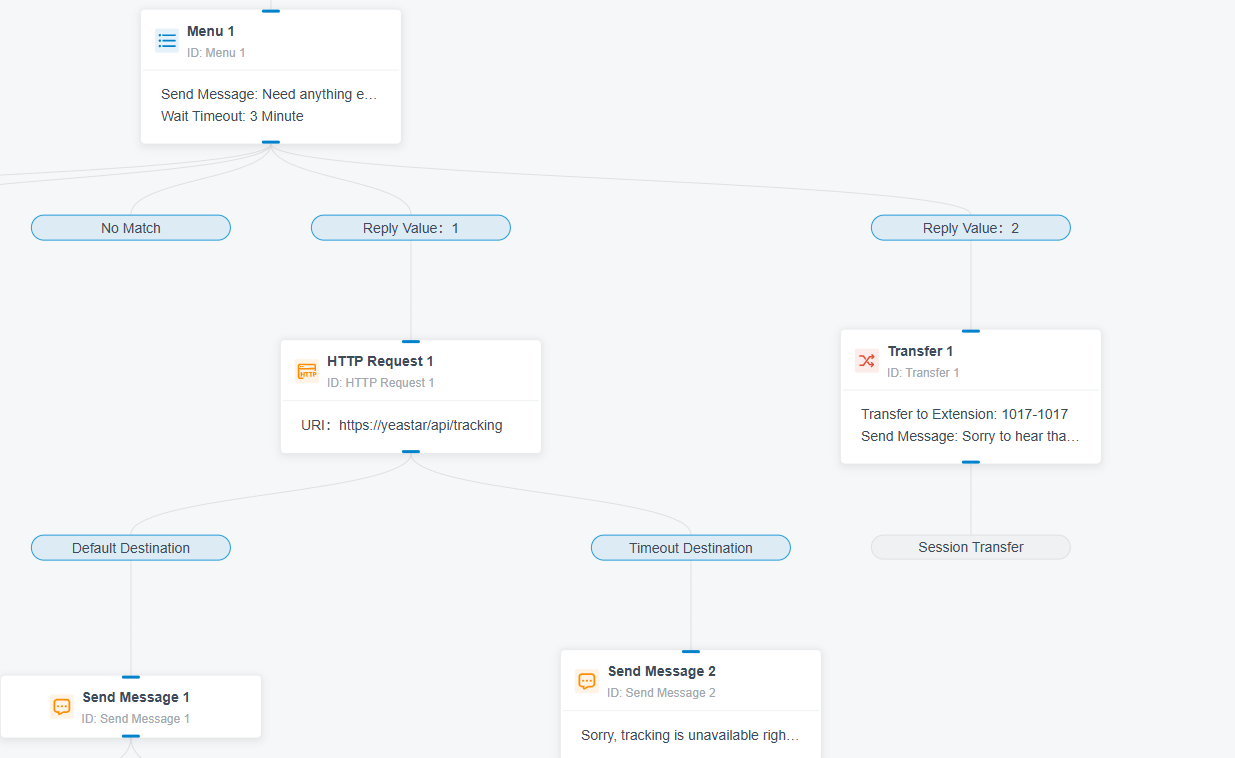Image resolution: width=1235 pixels, height=758 pixels.
Task: Click the Send Message 1 chat icon
Action: click(62, 707)
